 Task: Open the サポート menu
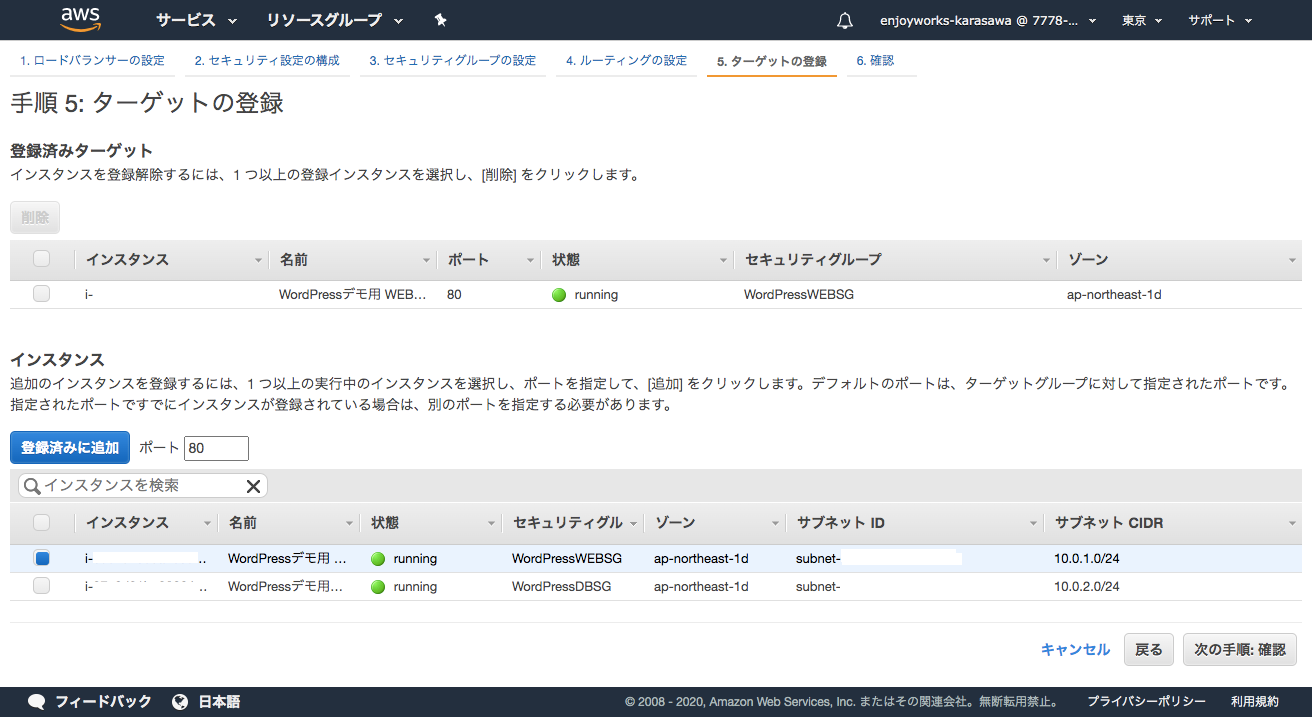click(x=1219, y=20)
